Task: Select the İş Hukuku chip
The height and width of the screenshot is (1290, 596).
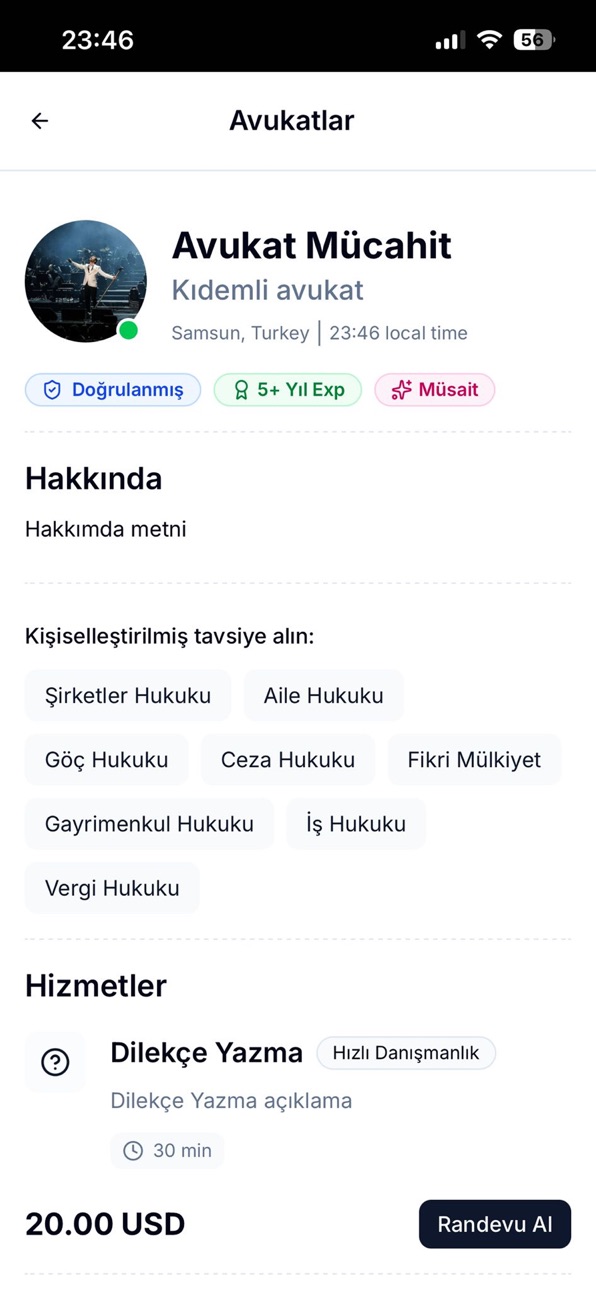Action: [356, 824]
